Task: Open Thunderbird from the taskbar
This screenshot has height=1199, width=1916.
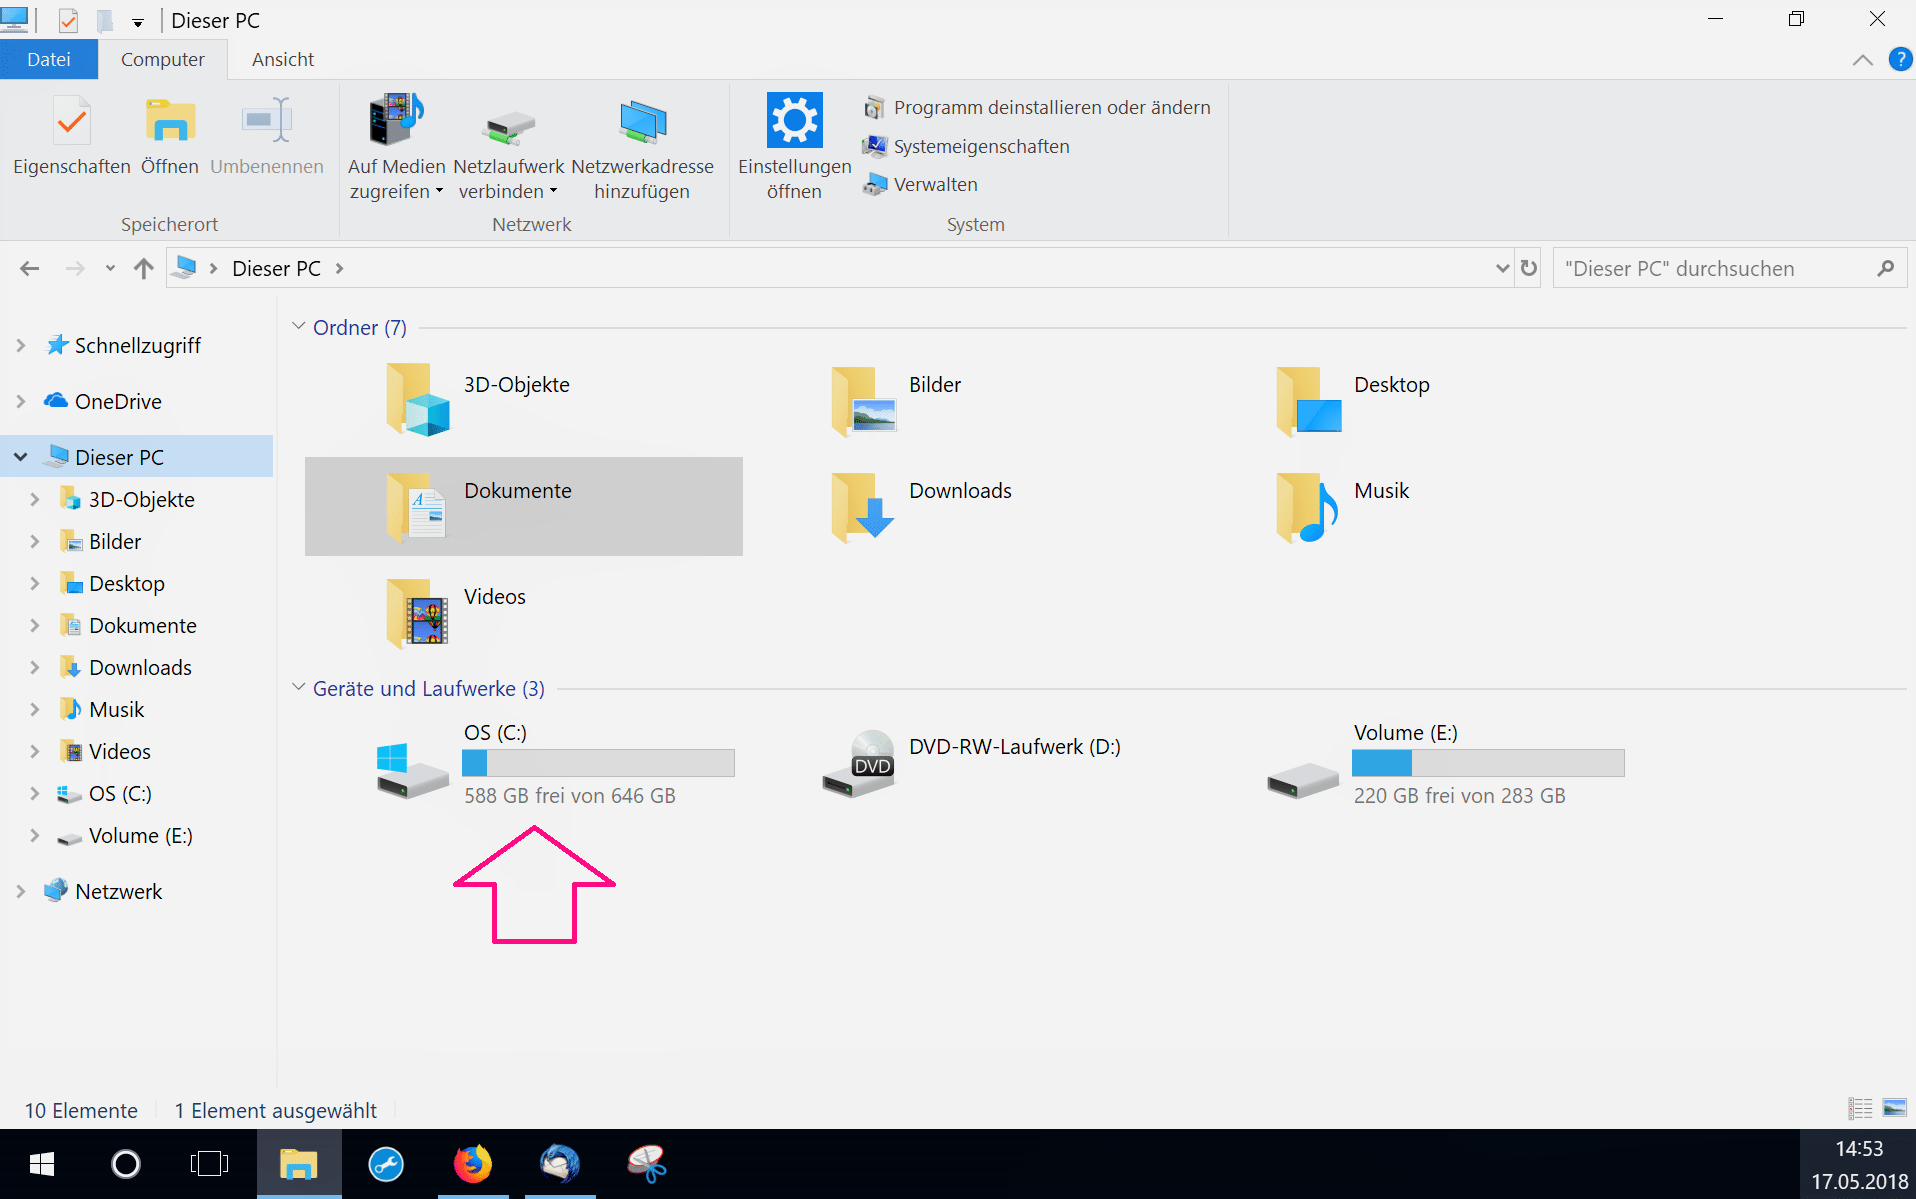Action: pos(560,1164)
